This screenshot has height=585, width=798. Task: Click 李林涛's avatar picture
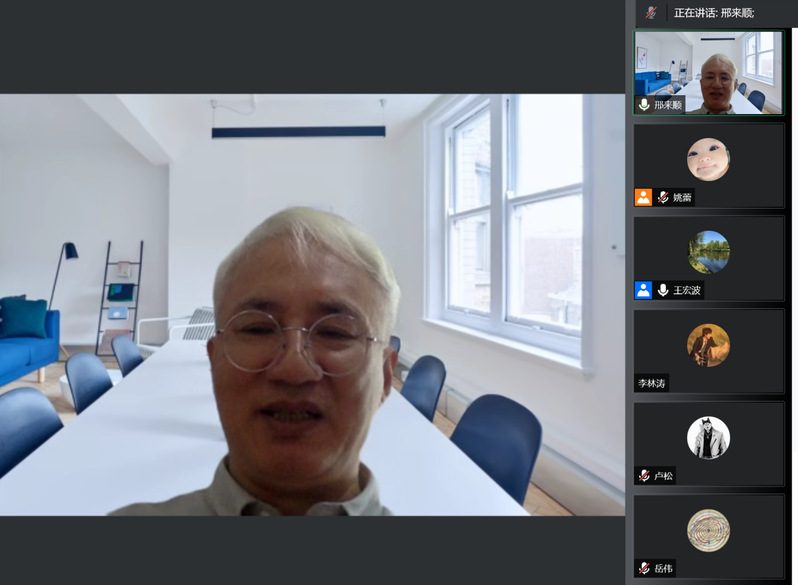tap(708, 345)
